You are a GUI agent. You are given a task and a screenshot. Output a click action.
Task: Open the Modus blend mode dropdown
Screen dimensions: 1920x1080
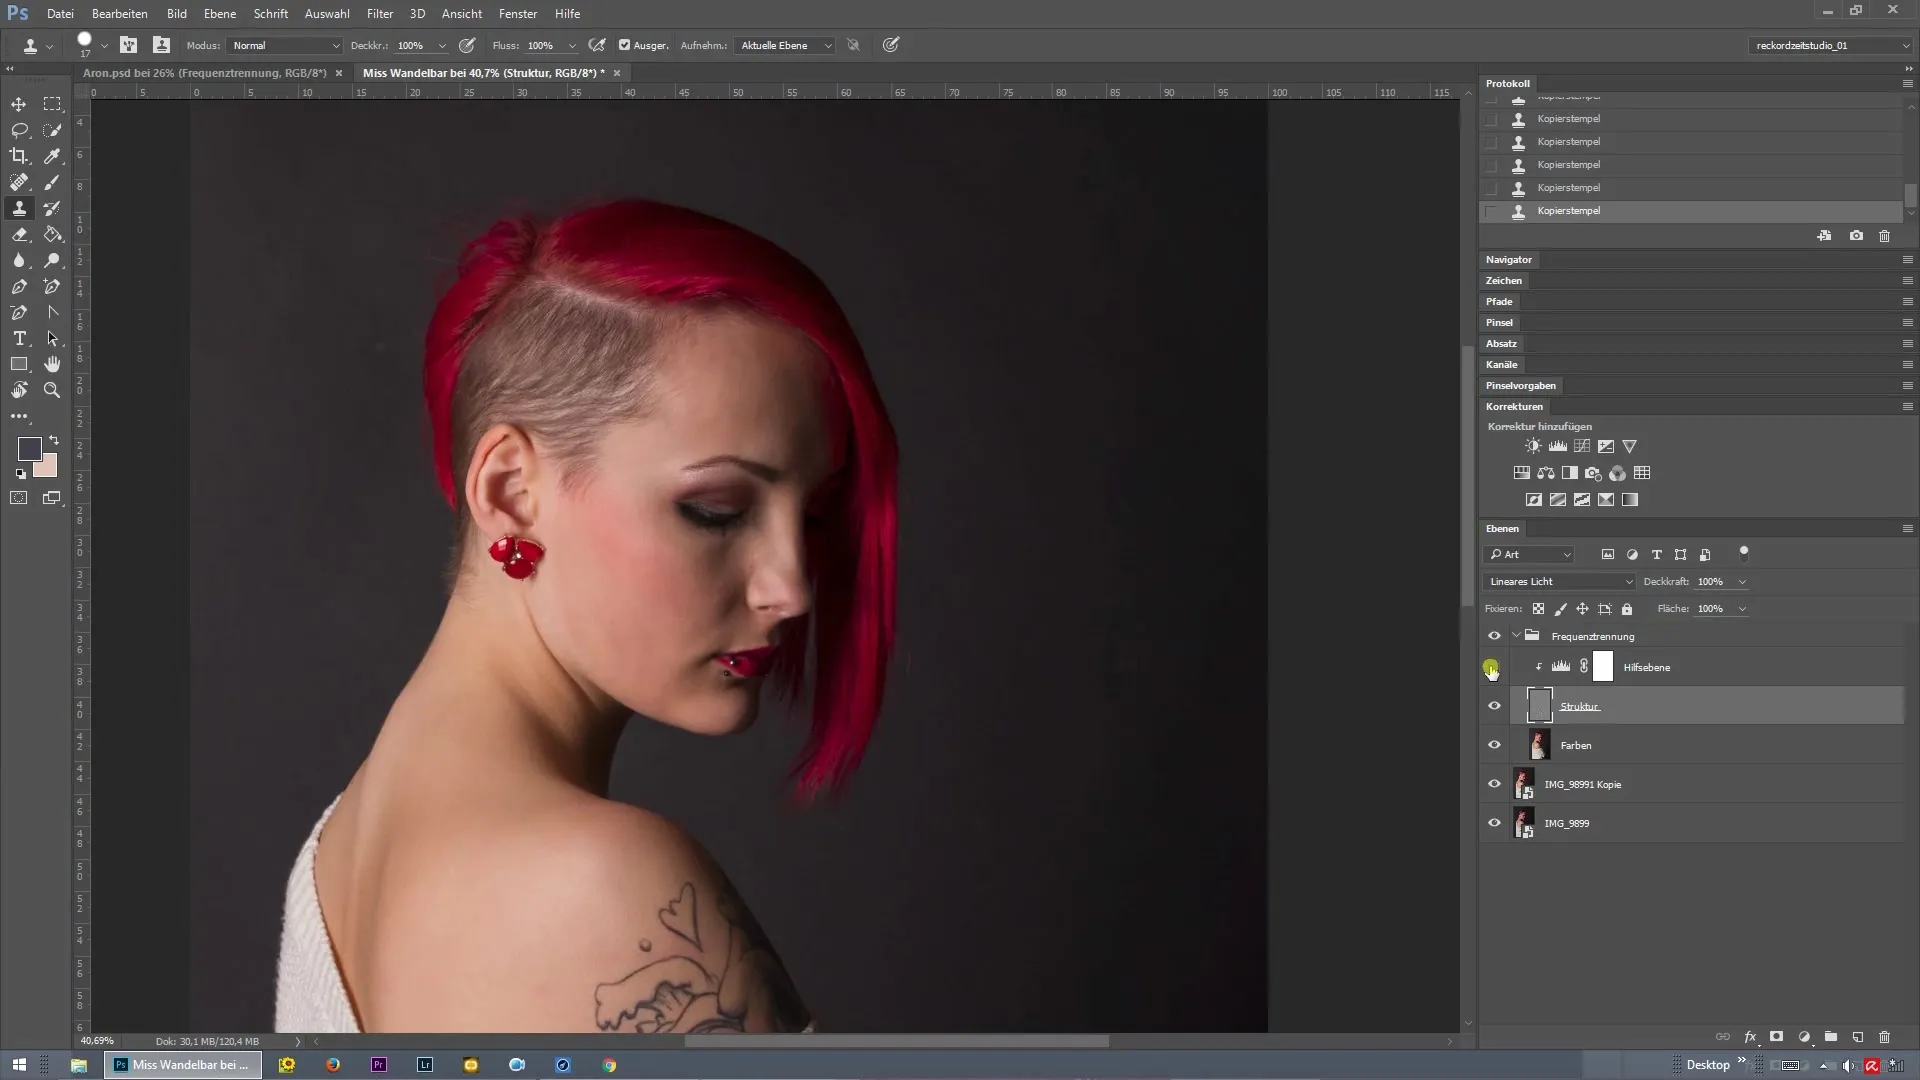(x=285, y=45)
